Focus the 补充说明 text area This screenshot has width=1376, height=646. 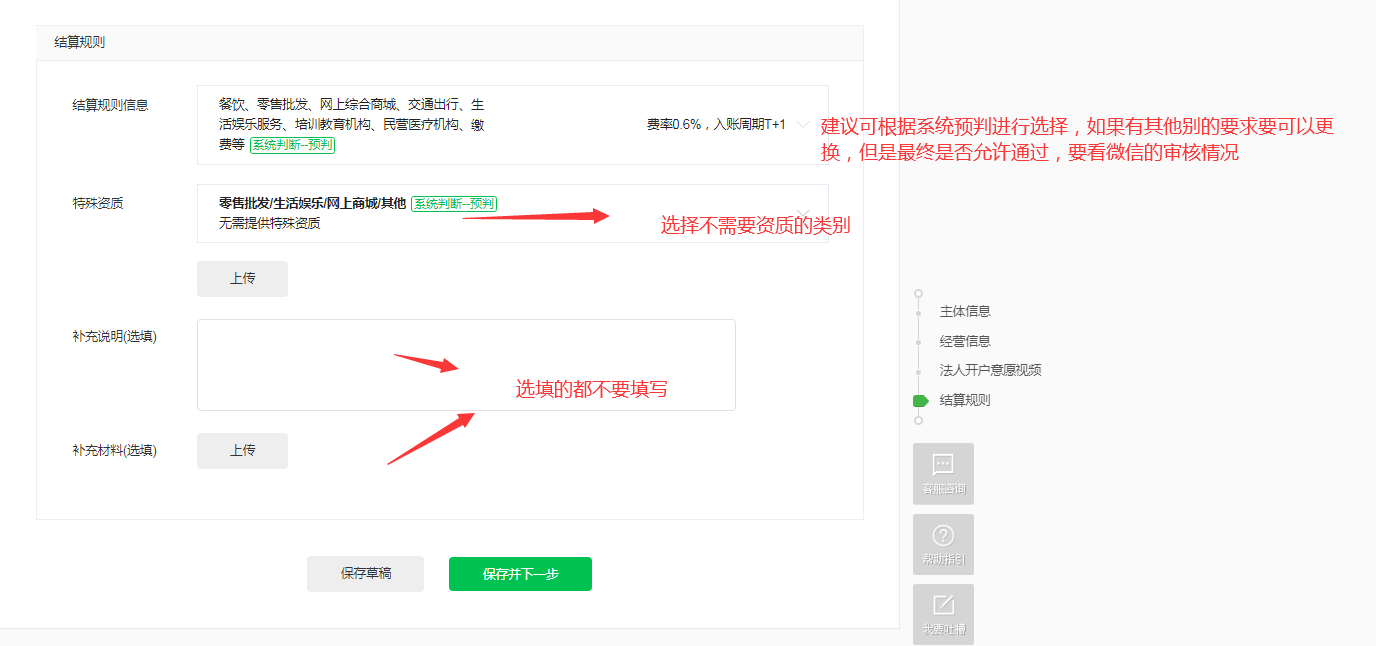point(466,365)
